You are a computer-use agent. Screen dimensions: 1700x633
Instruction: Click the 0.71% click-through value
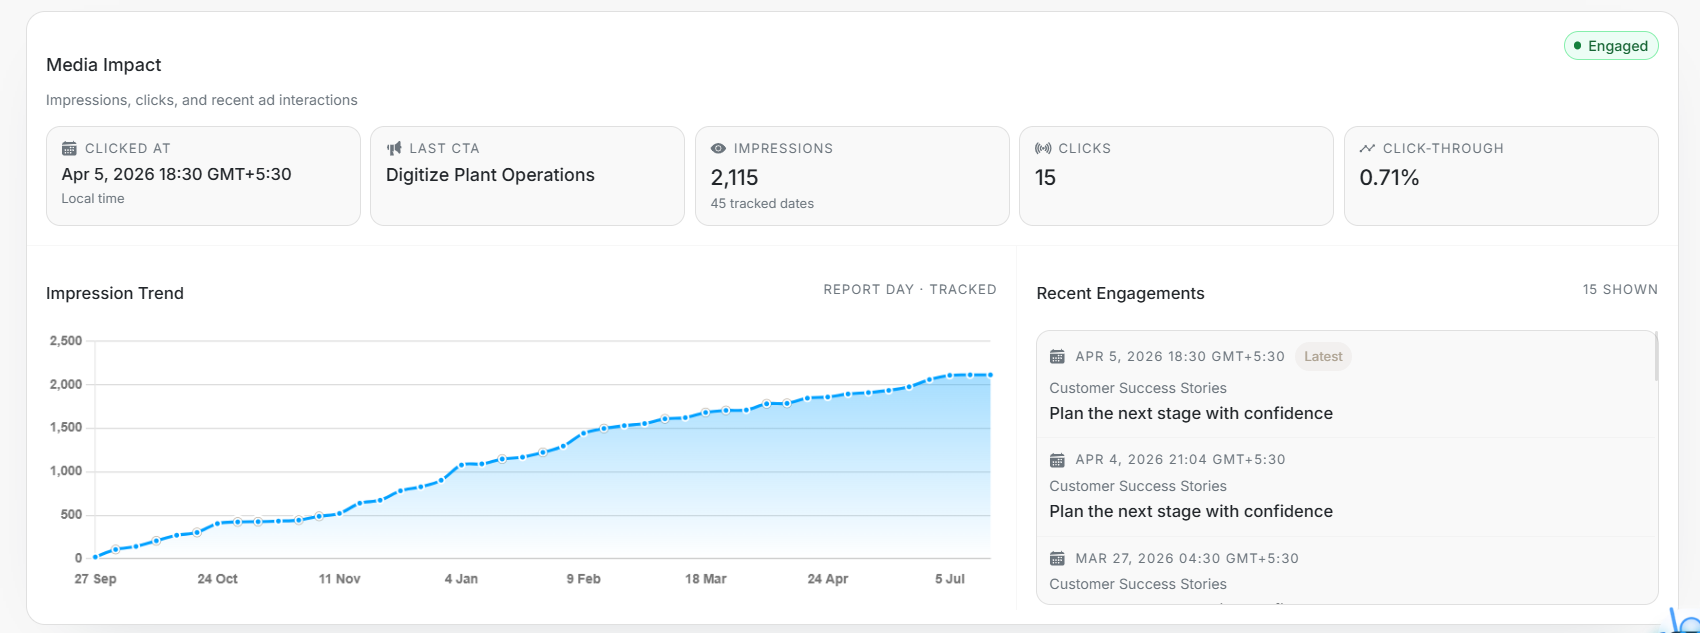pos(1389,178)
